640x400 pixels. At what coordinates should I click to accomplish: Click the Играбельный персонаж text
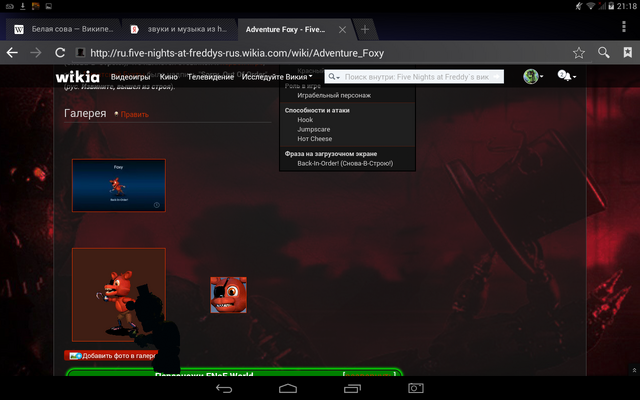(334, 95)
